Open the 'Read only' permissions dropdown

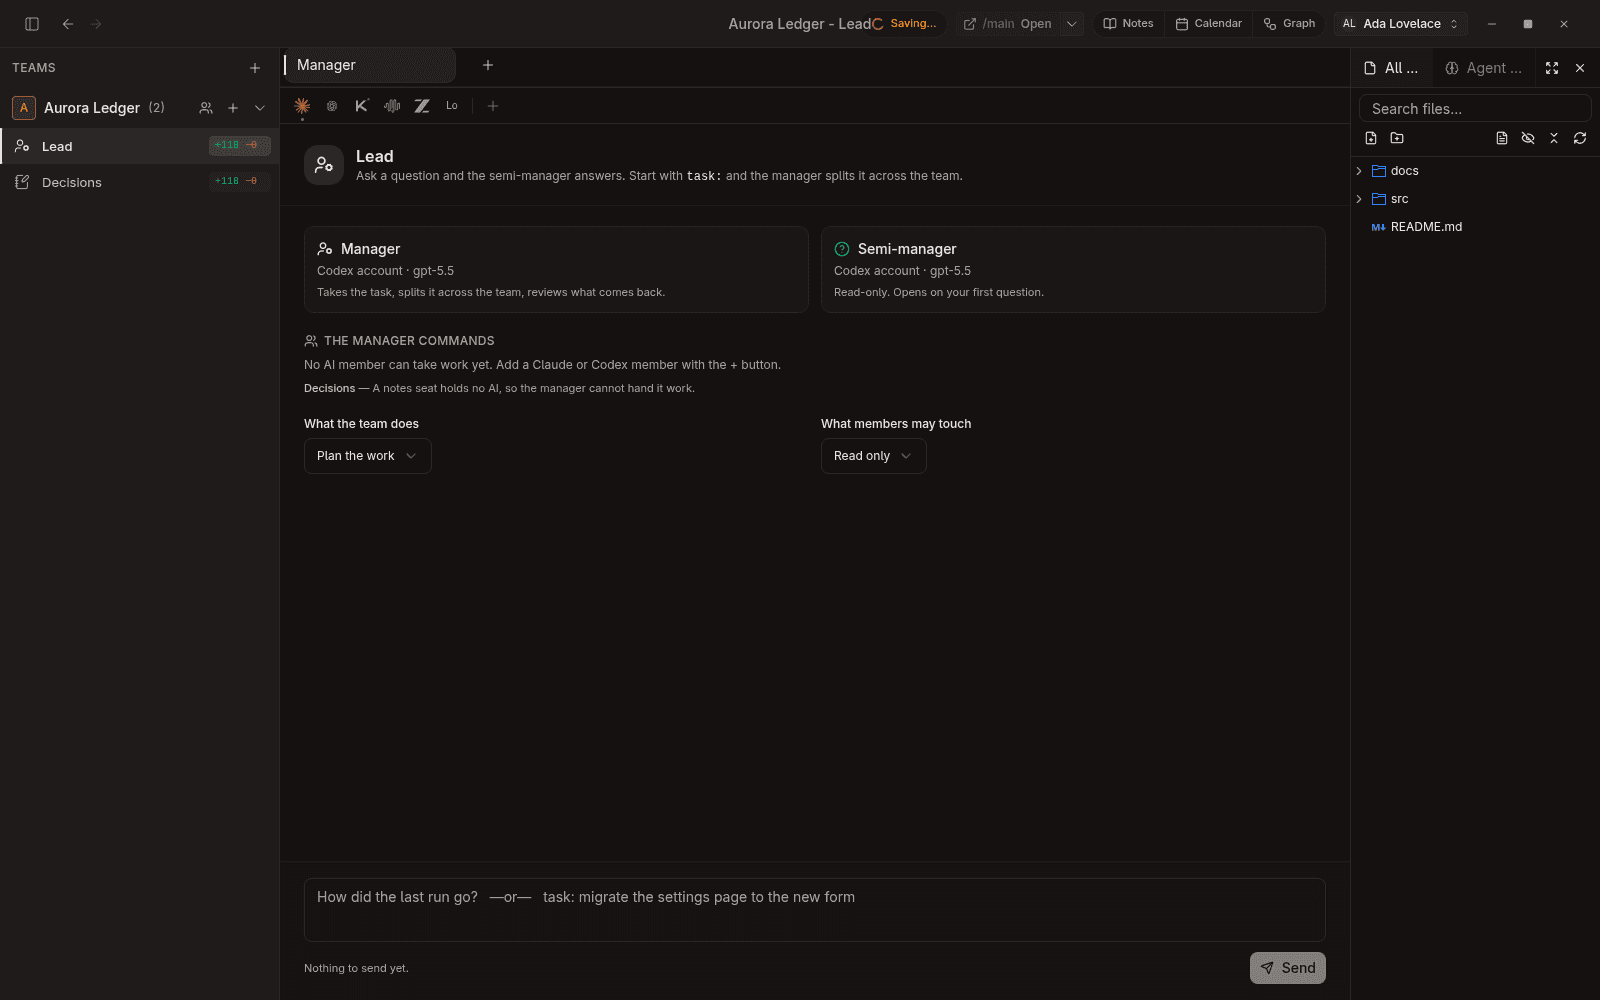point(874,456)
